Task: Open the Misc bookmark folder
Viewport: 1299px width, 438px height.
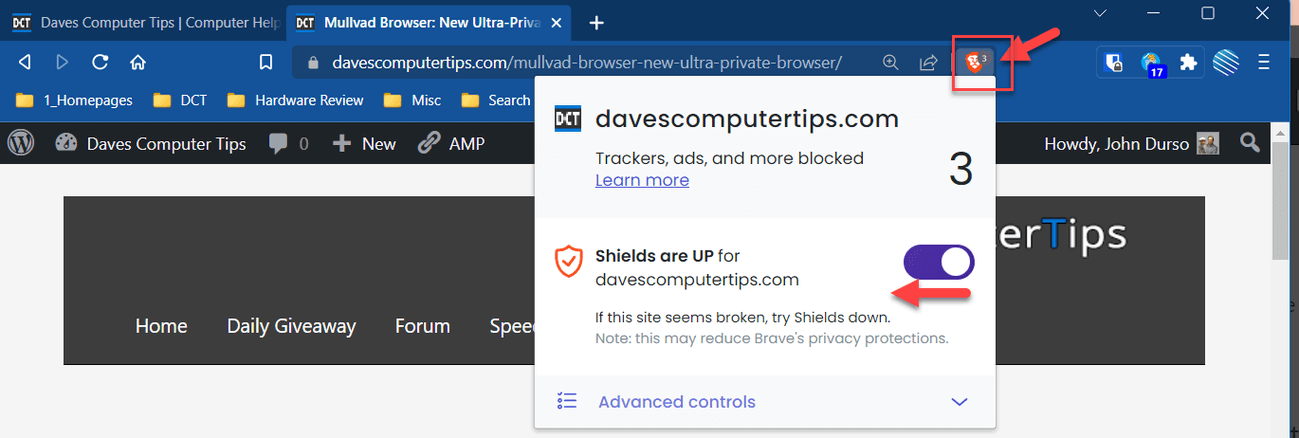Action: pyautogui.click(x=413, y=100)
